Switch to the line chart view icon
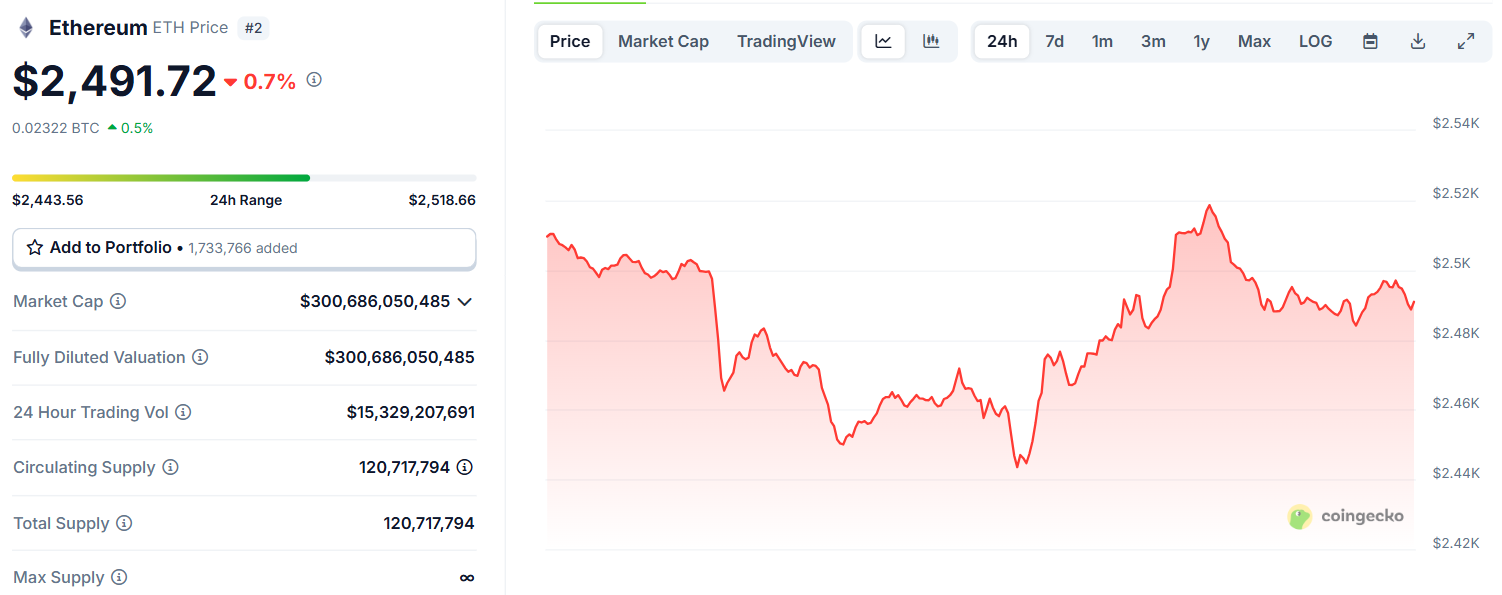The image size is (1502, 595). point(883,41)
